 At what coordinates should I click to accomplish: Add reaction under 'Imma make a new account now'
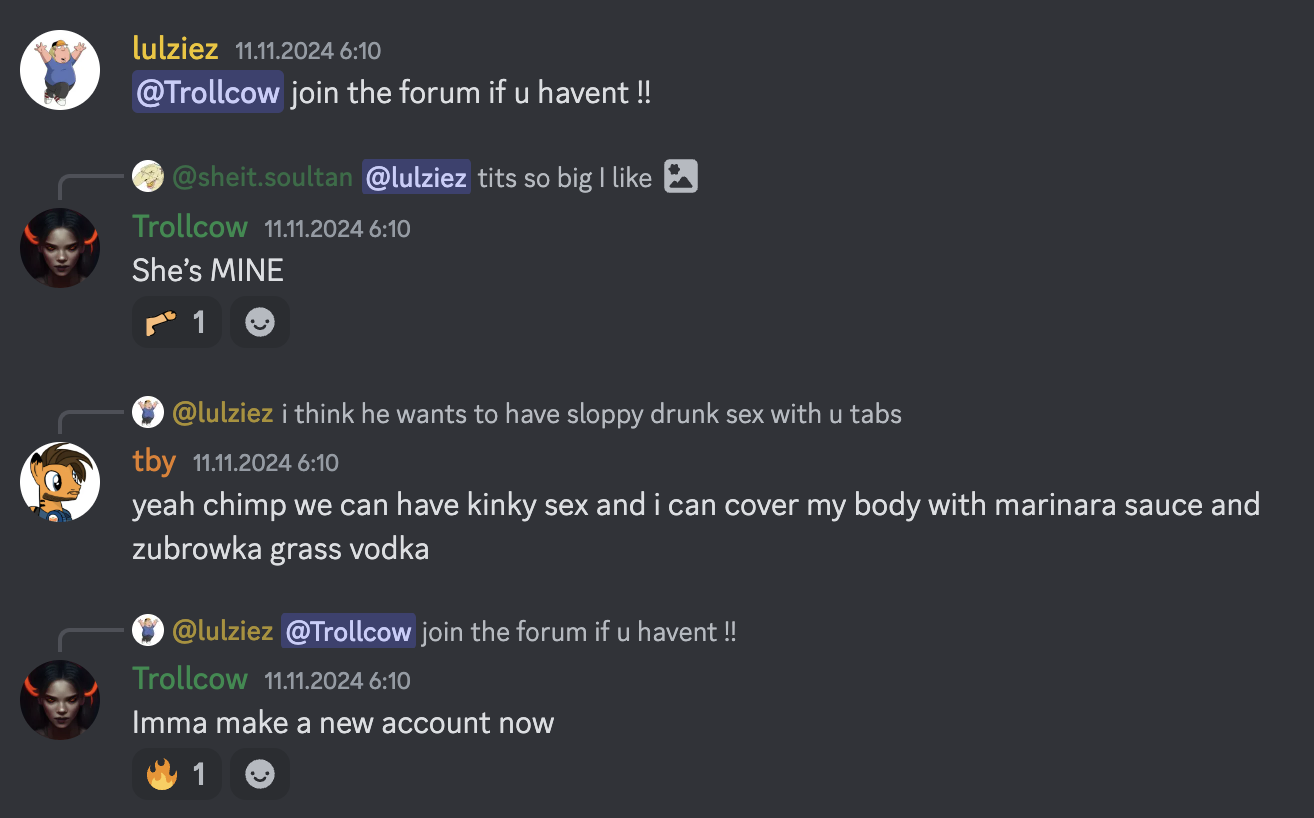(x=260, y=774)
